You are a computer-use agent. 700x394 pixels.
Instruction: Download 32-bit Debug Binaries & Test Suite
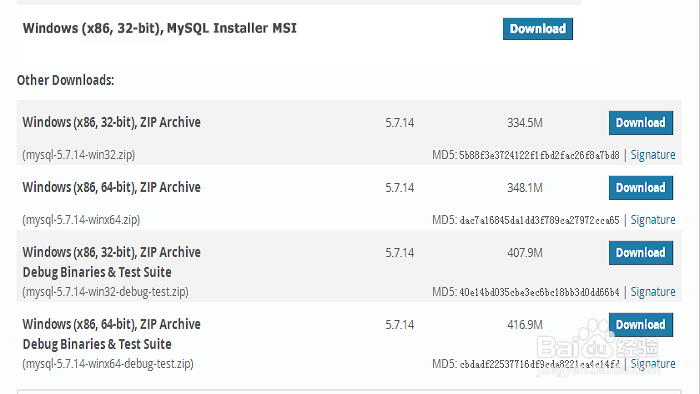point(641,253)
